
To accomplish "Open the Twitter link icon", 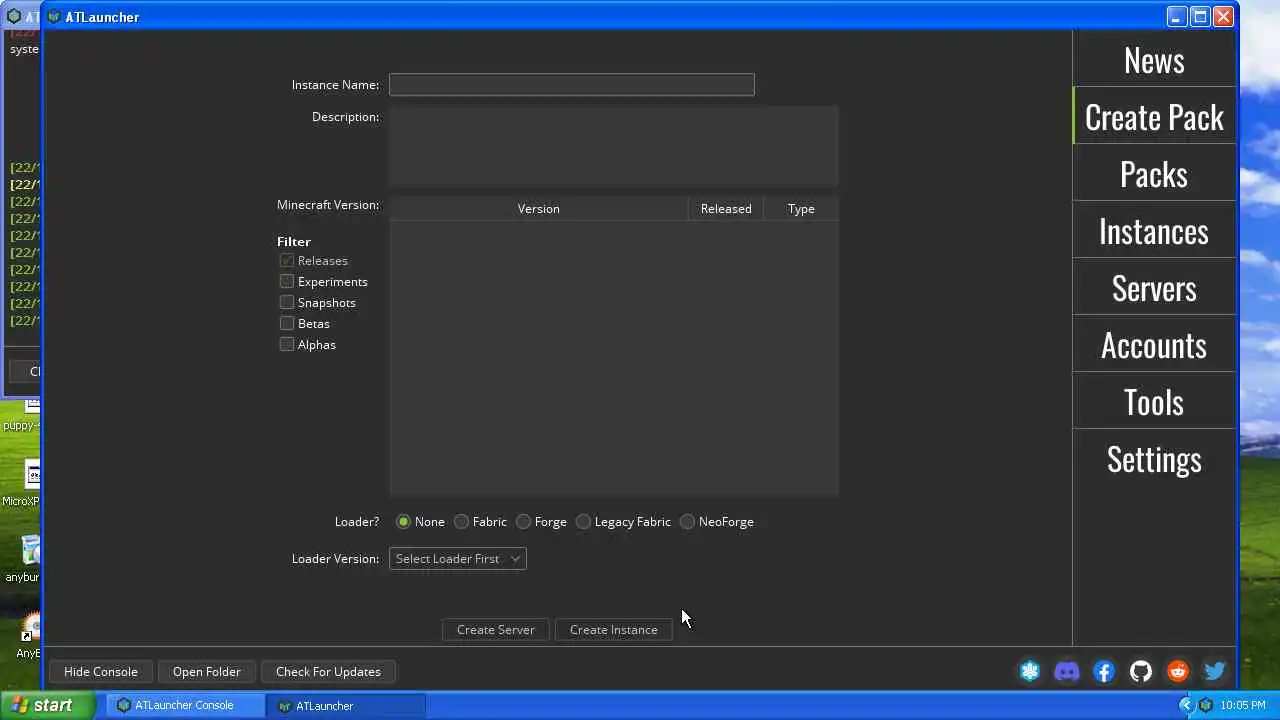I will (x=1215, y=672).
